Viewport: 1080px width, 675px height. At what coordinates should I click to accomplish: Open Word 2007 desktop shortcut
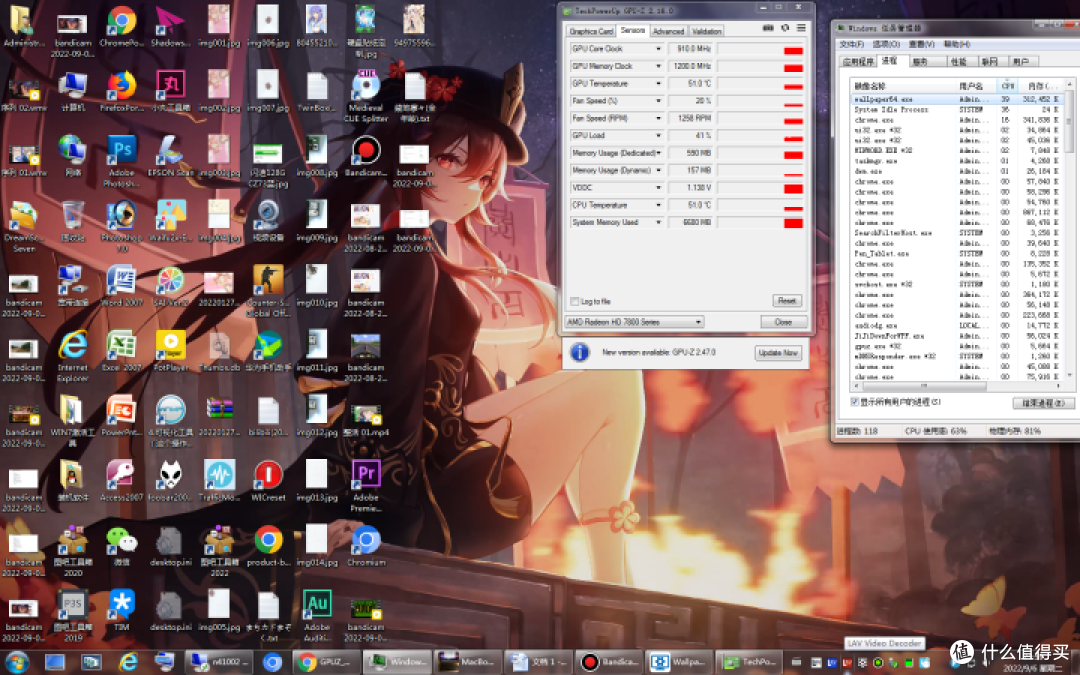tap(122, 286)
